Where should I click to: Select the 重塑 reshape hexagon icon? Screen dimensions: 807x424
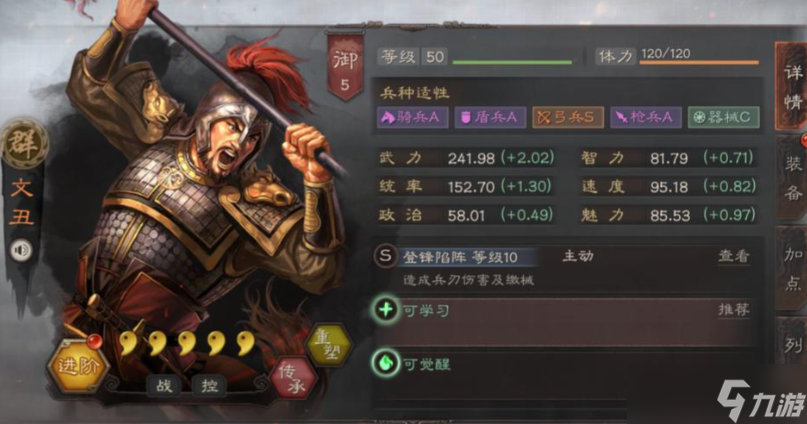tap(329, 344)
